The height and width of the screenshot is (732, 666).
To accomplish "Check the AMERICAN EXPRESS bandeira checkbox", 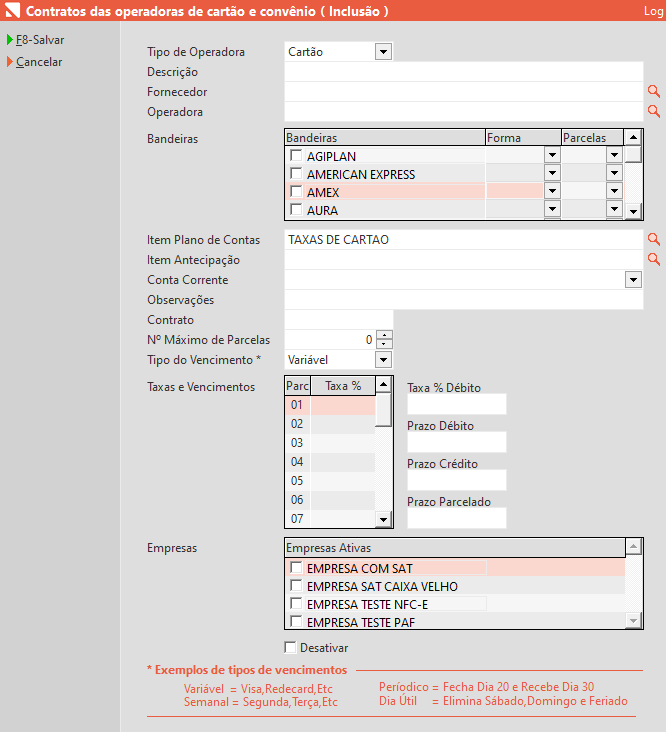I will pyautogui.click(x=296, y=173).
